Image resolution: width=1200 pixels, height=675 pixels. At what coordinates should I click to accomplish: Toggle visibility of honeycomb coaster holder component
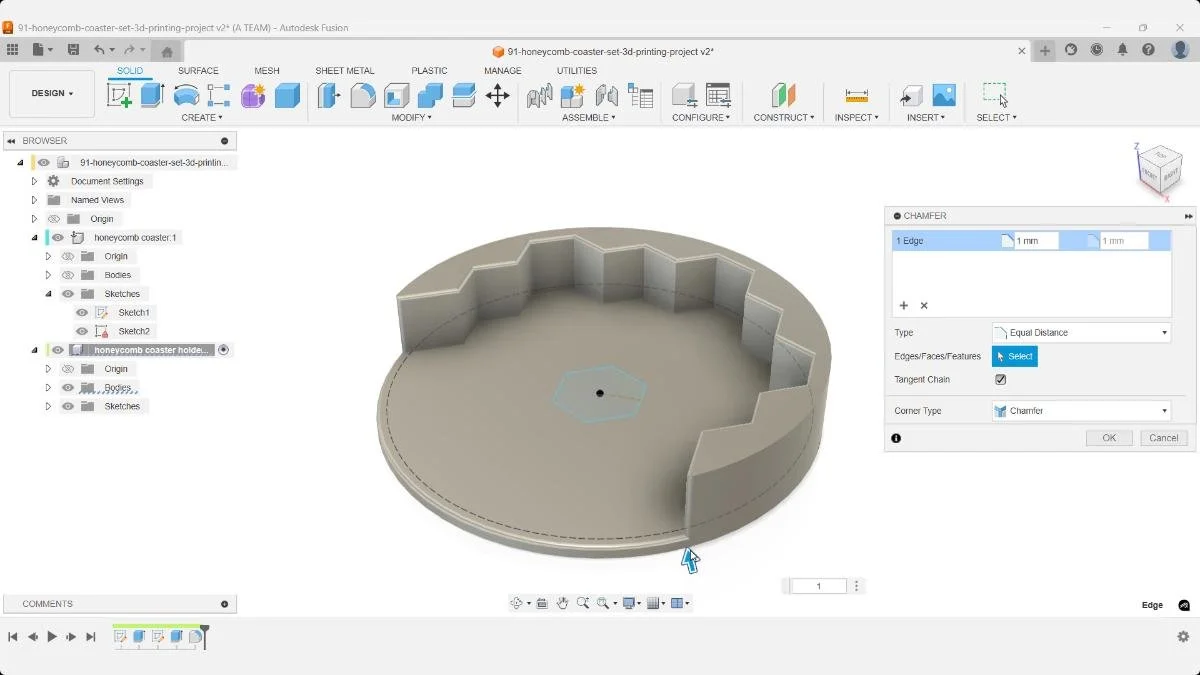(x=58, y=350)
